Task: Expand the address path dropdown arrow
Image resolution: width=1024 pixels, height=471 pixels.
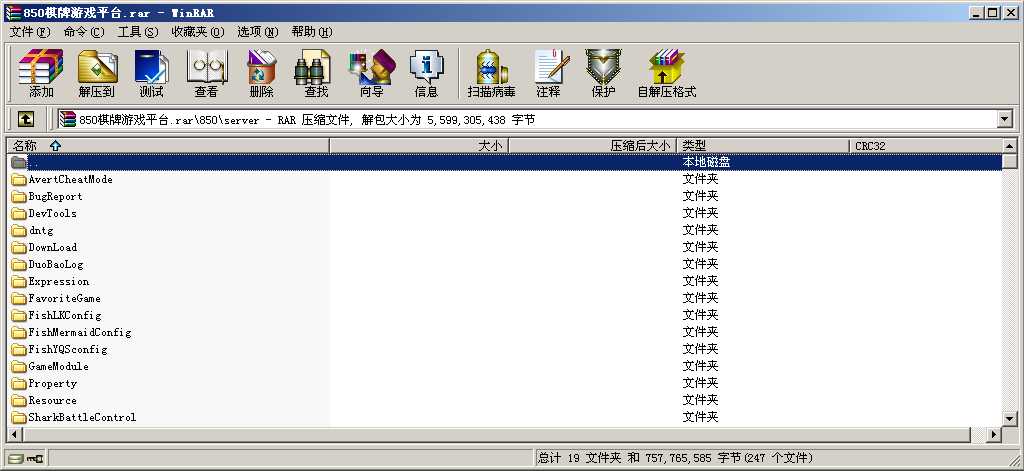Action: coord(1004,119)
